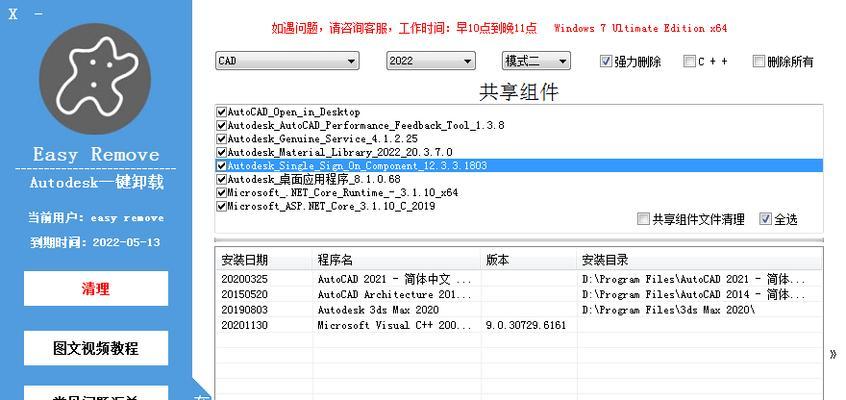This screenshot has width=846, height=400.
Task: Click the 当前用户 easy remove text
Action: pyautogui.click(x=96, y=218)
